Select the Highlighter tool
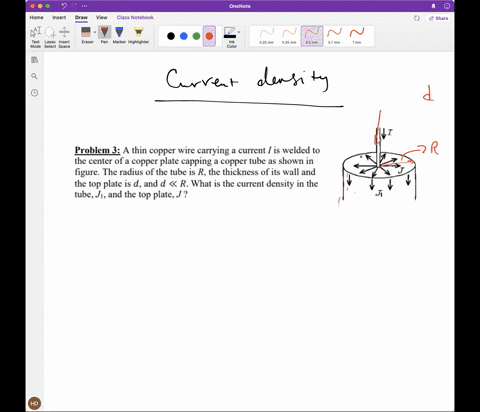The height and width of the screenshot is (412, 480). pos(138,35)
